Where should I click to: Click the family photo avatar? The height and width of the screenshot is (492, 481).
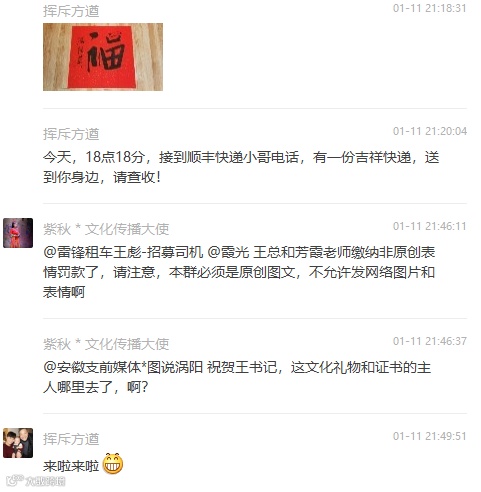tap(18, 443)
